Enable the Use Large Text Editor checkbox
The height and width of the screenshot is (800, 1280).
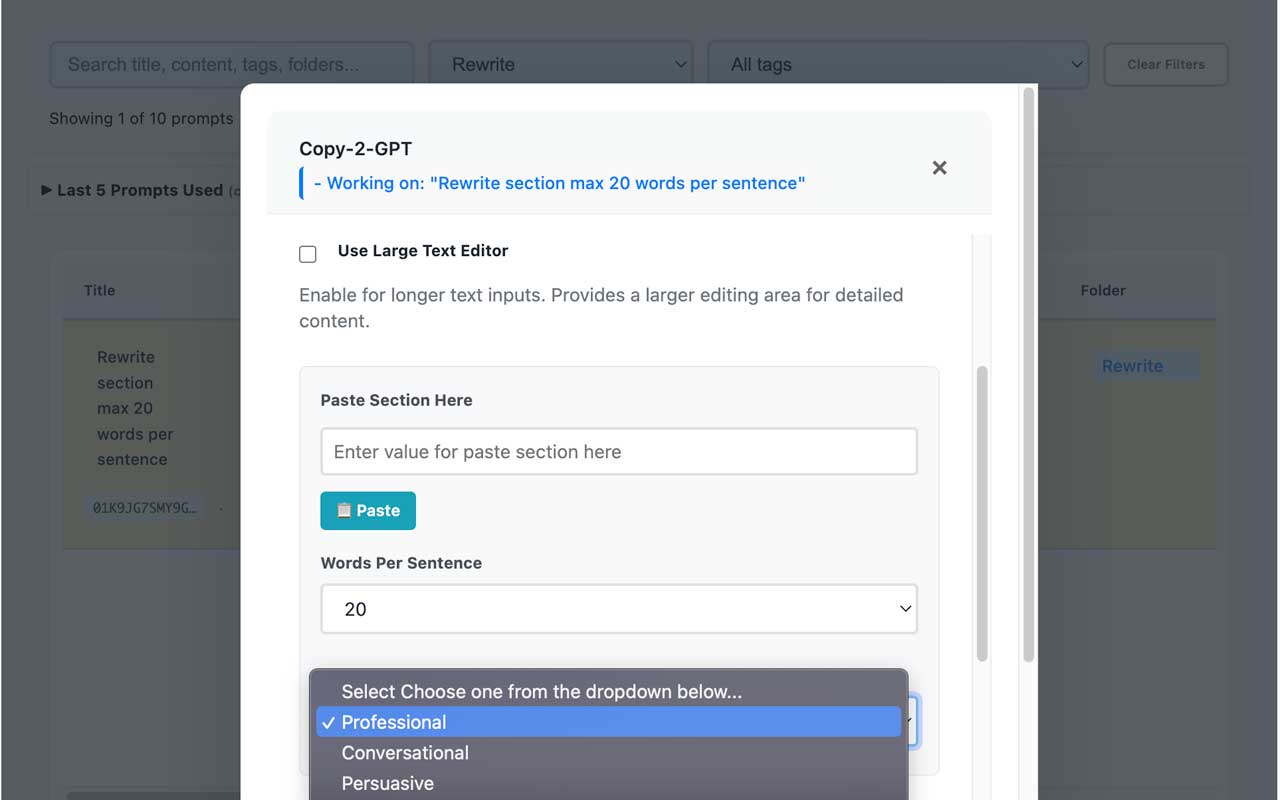coord(308,254)
